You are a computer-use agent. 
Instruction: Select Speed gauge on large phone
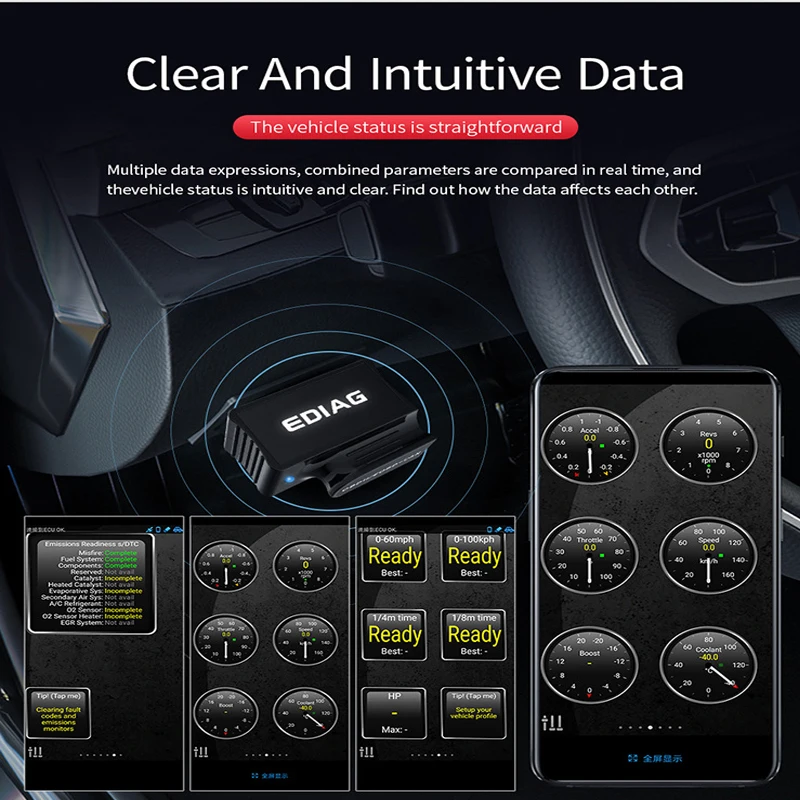[x=709, y=556]
